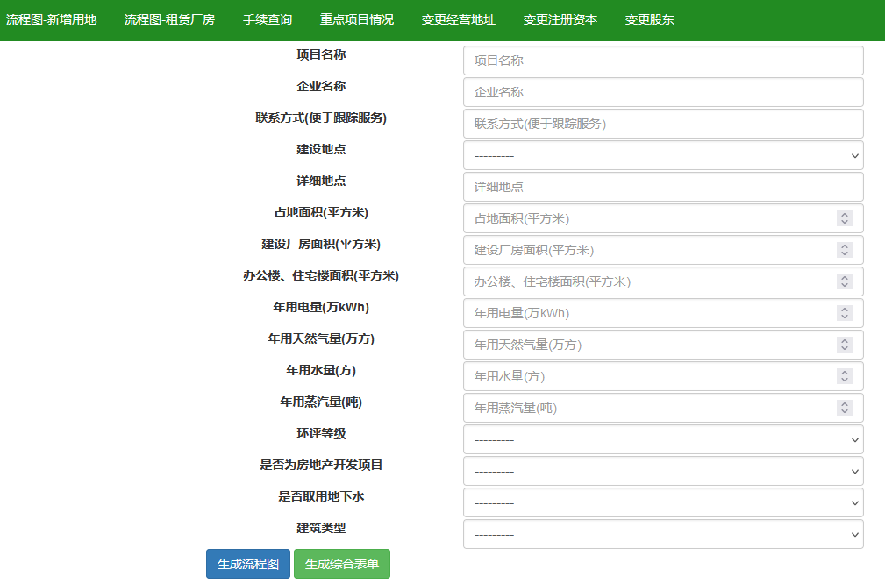Click the stepper in 办公楼、住宅楼面积 field

844,281
